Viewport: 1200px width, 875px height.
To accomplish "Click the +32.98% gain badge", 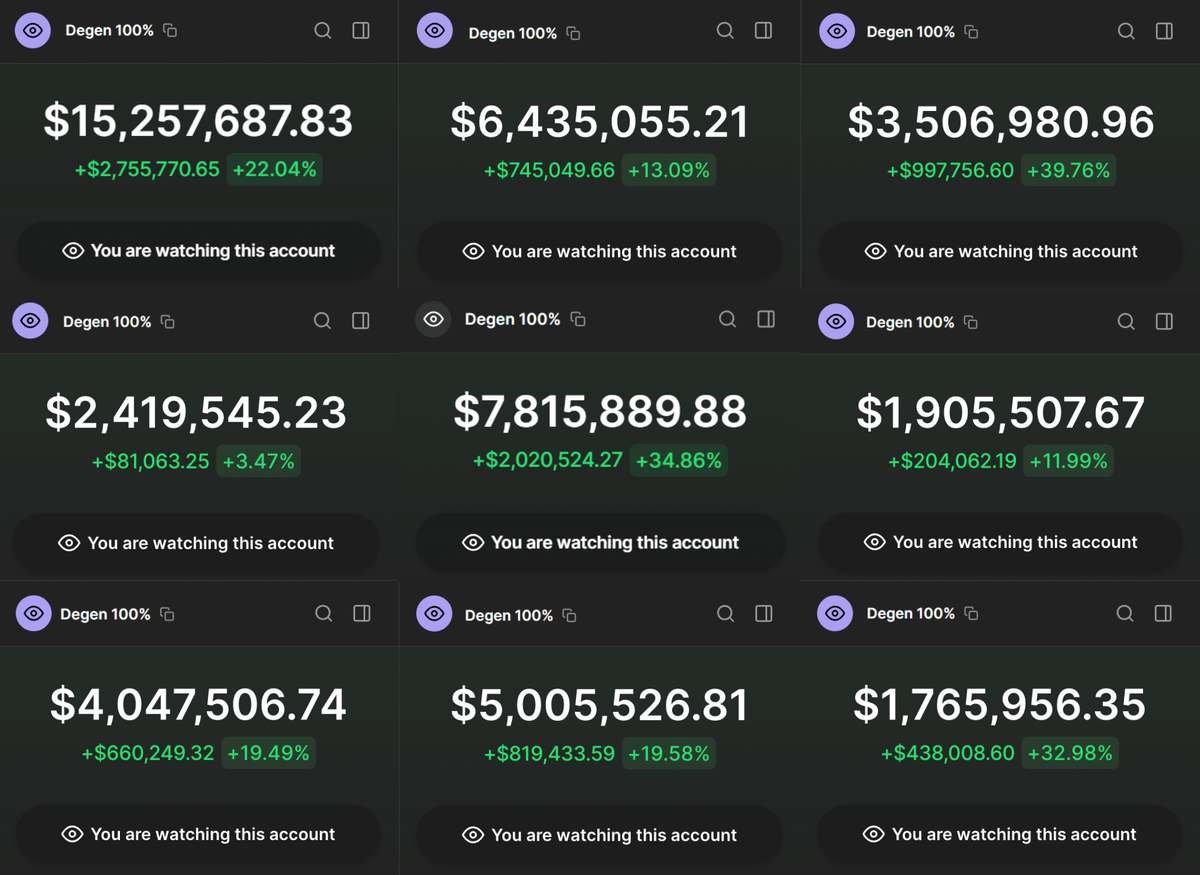I will [x=1070, y=753].
